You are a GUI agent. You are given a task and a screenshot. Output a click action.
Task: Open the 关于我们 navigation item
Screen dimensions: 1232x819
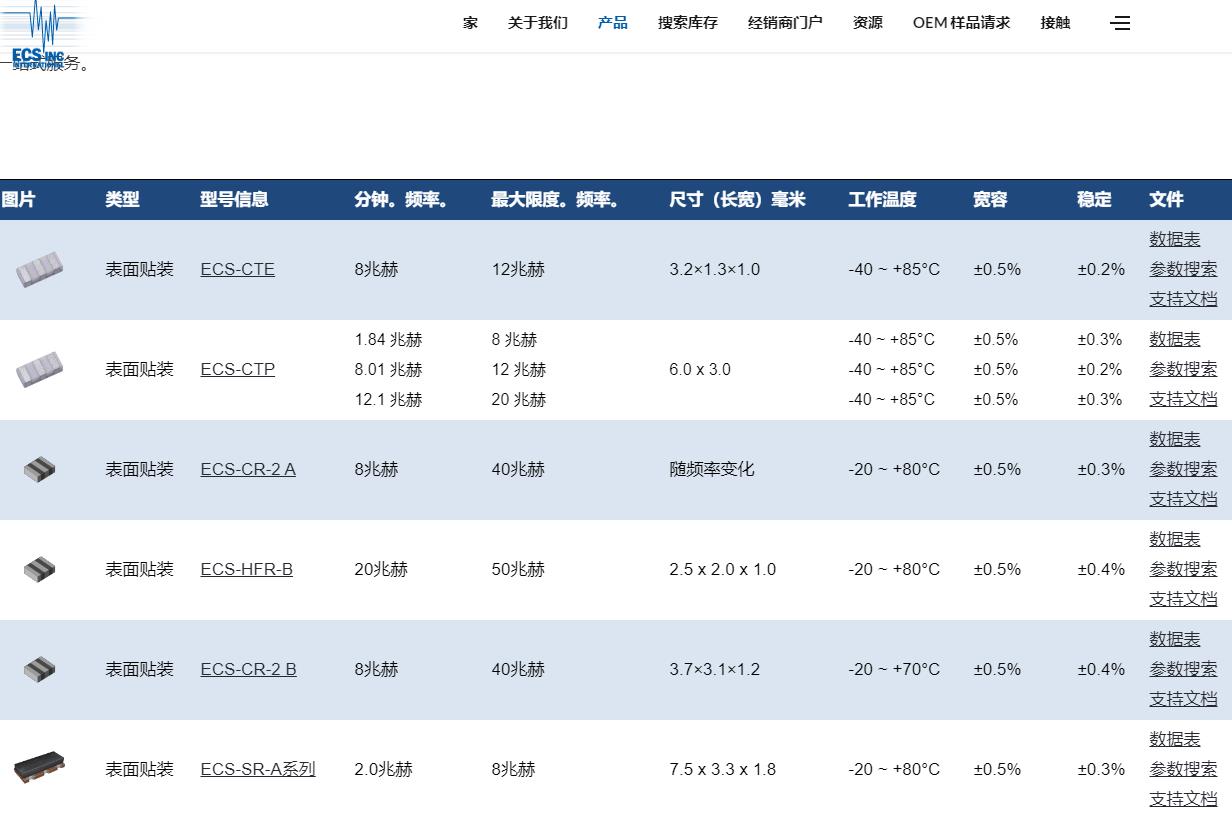(x=537, y=23)
